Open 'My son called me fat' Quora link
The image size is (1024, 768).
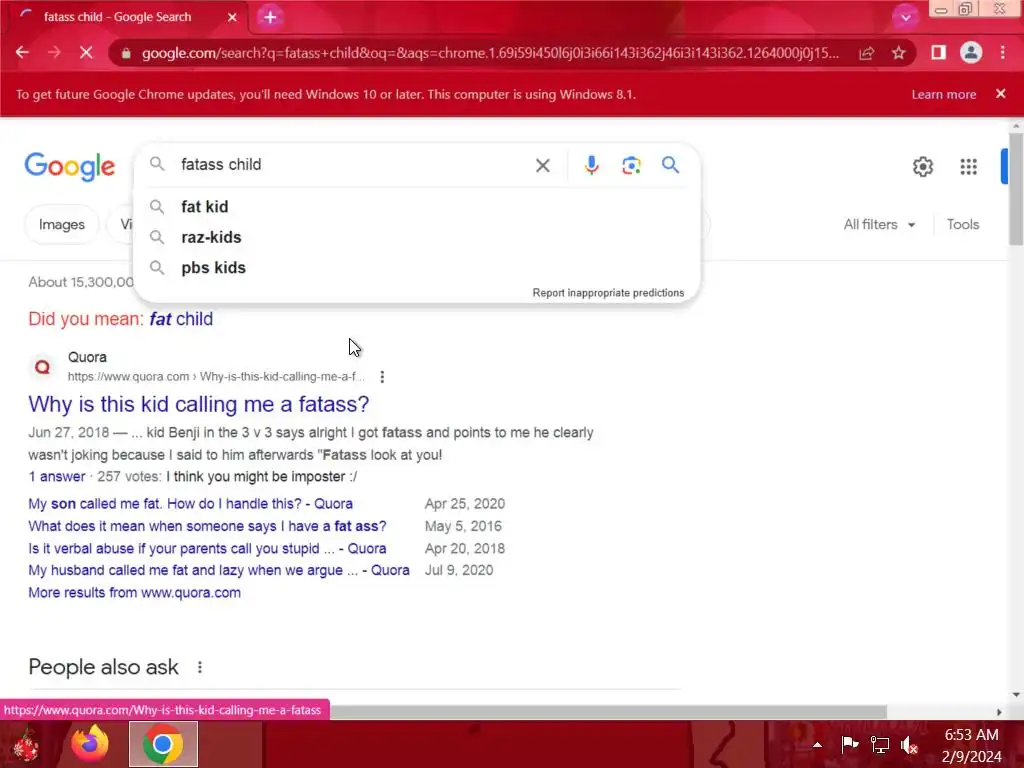pos(190,504)
